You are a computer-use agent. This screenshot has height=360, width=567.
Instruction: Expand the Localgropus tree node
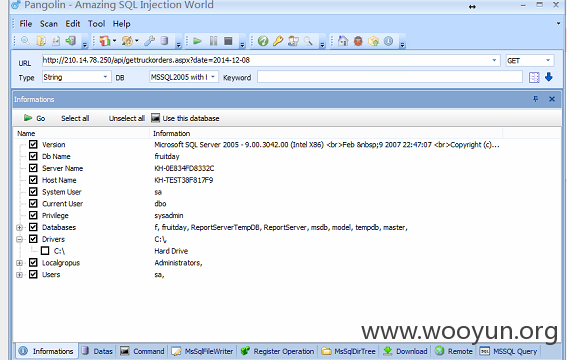pyautogui.click(x=20, y=263)
